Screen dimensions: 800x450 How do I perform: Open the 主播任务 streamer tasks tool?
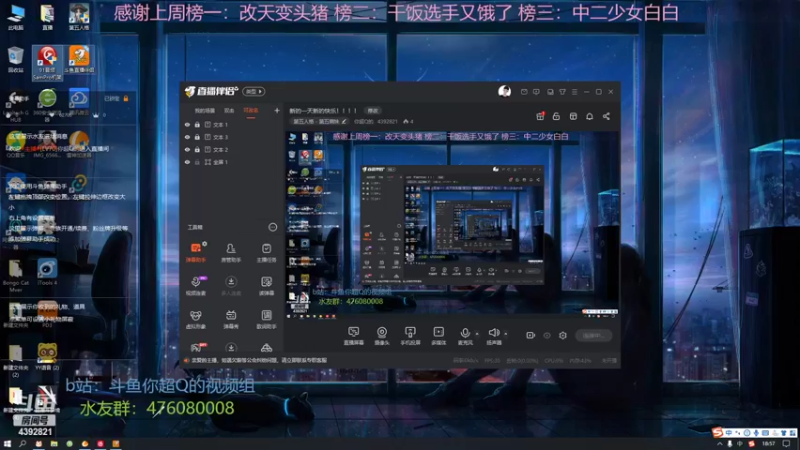point(266,253)
